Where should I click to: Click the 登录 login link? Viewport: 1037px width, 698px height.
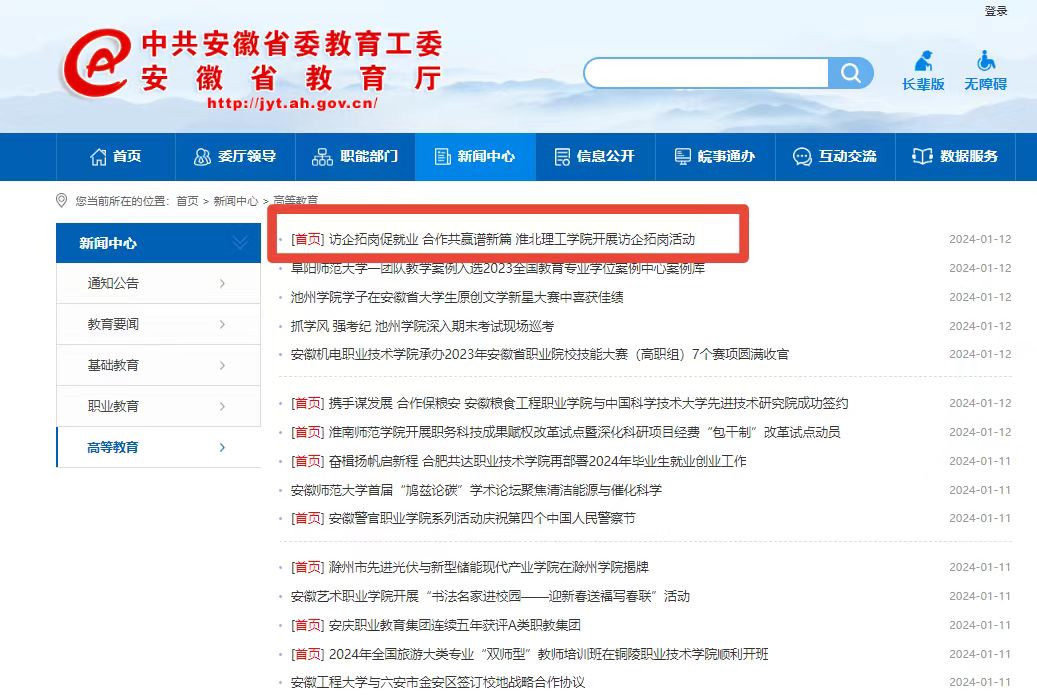(996, 11)
